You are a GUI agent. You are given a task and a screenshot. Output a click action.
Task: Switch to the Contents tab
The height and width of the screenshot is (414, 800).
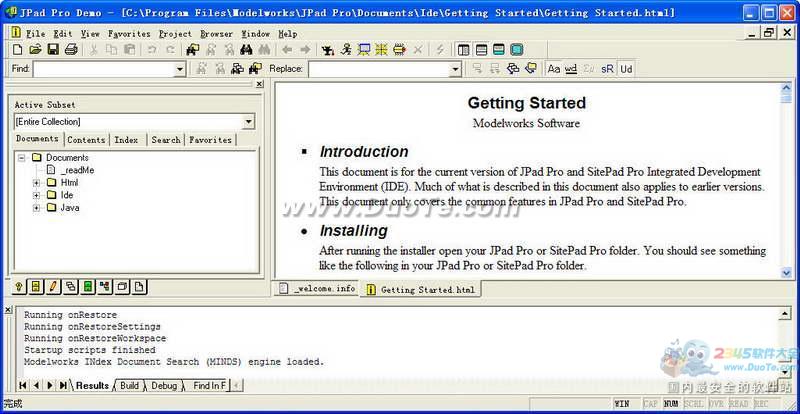coord(86,140)
